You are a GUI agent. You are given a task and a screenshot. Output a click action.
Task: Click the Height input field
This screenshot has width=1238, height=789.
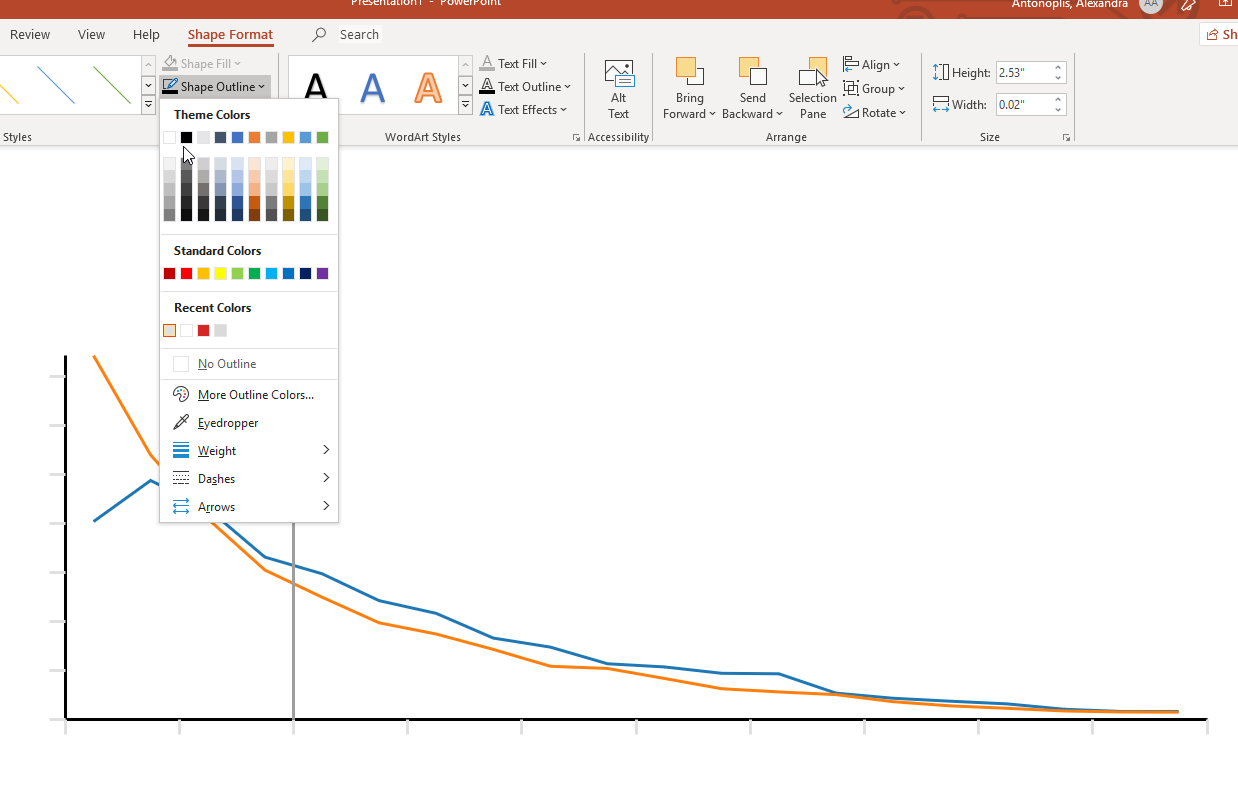[1023, 73]
